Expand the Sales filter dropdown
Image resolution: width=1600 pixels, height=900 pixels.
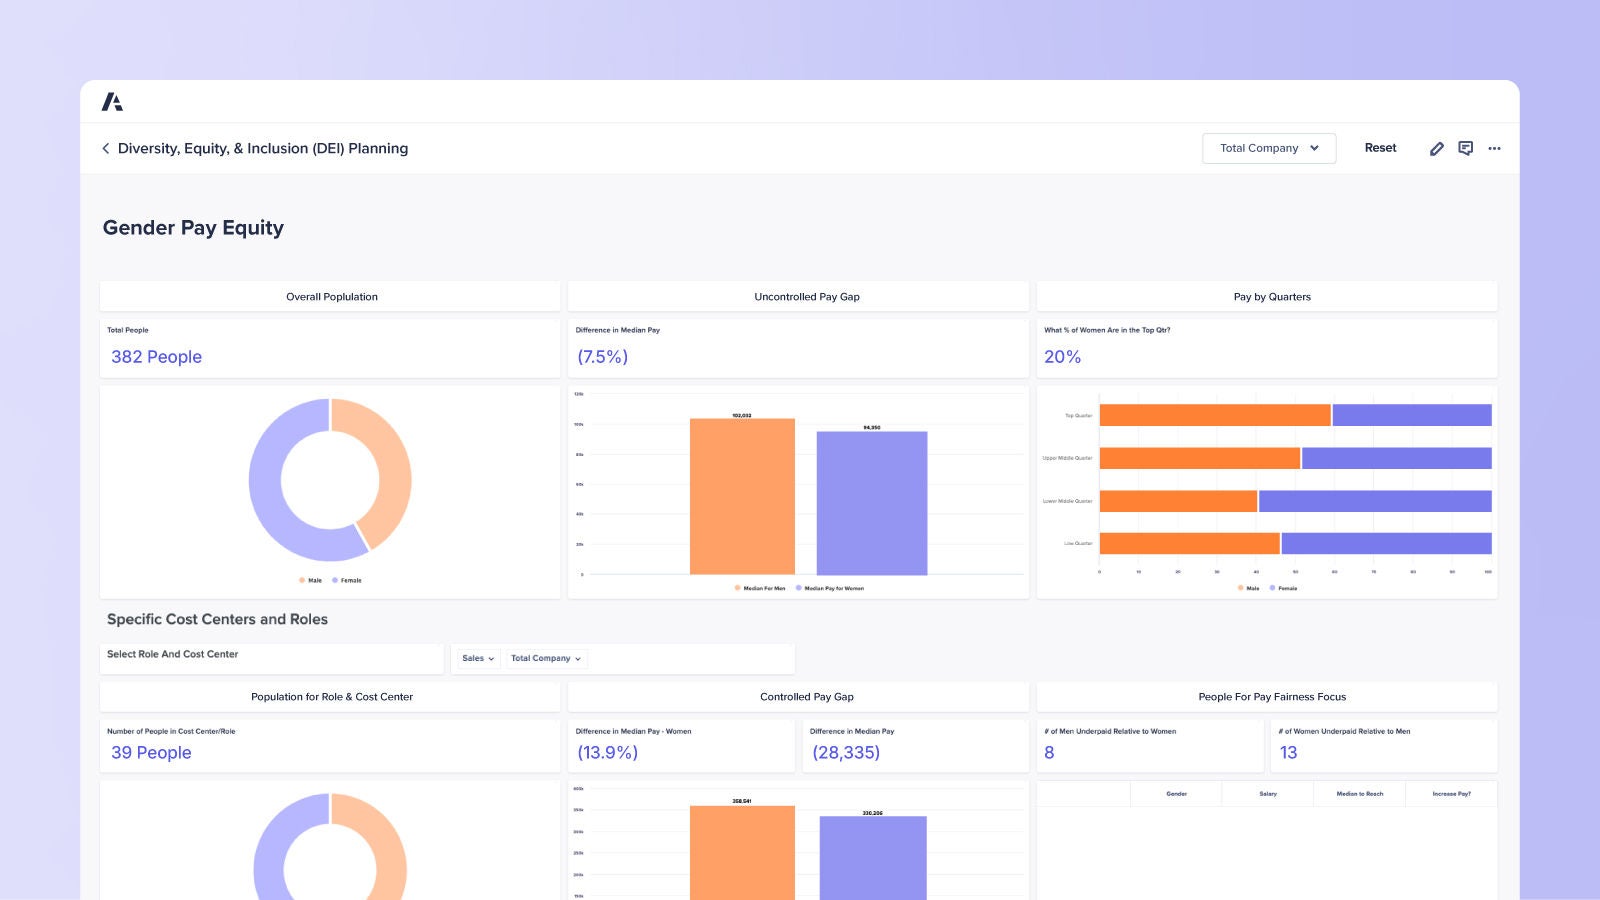point(477,658)
